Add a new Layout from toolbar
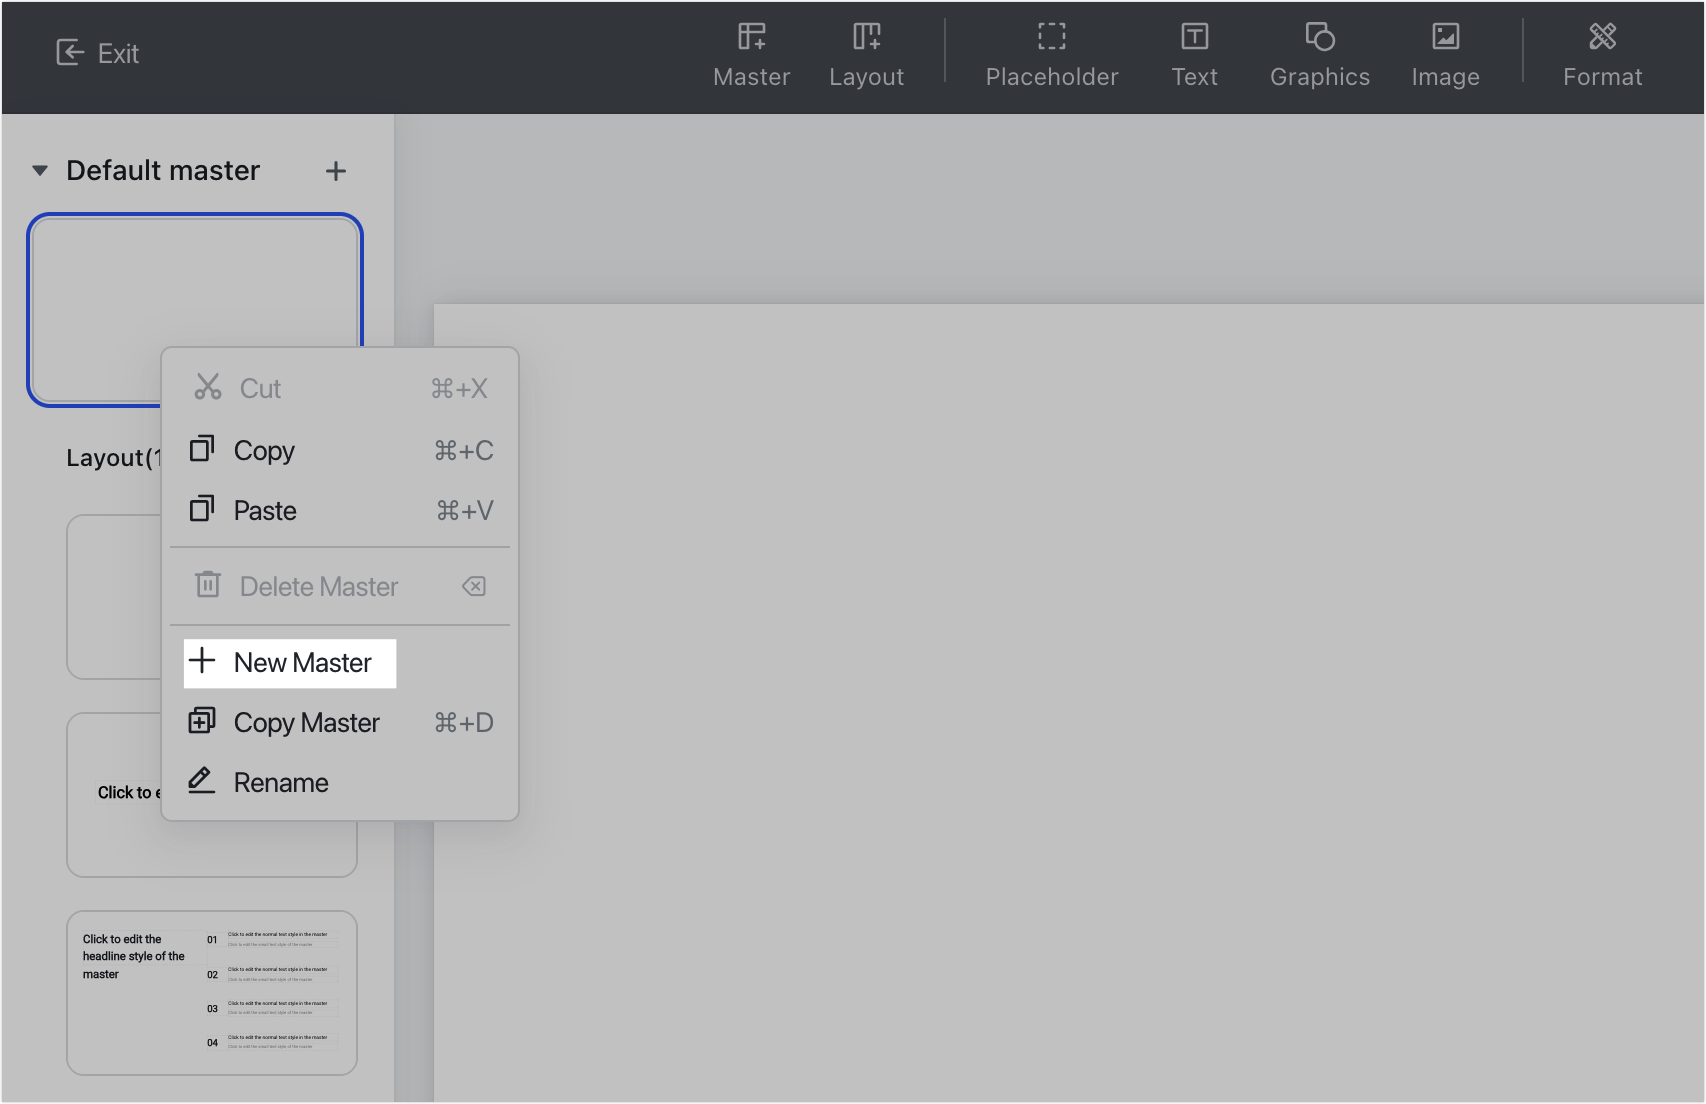The image size is (1706, 1104). [866, 56]
